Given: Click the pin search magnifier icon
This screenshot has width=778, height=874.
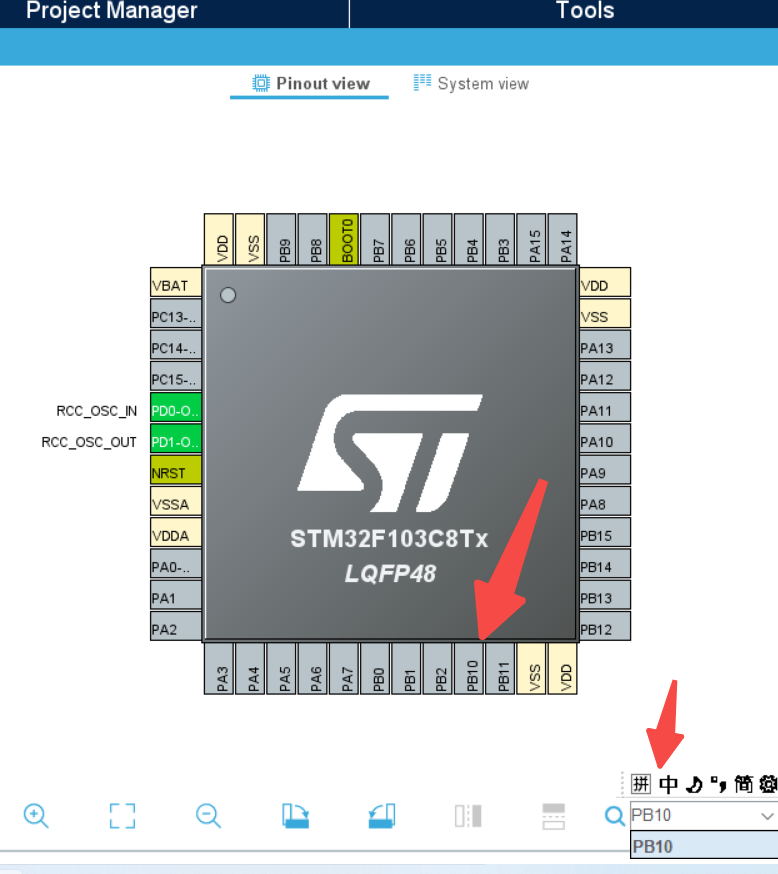Looking at the screenshot, I should tap(614, 816).
